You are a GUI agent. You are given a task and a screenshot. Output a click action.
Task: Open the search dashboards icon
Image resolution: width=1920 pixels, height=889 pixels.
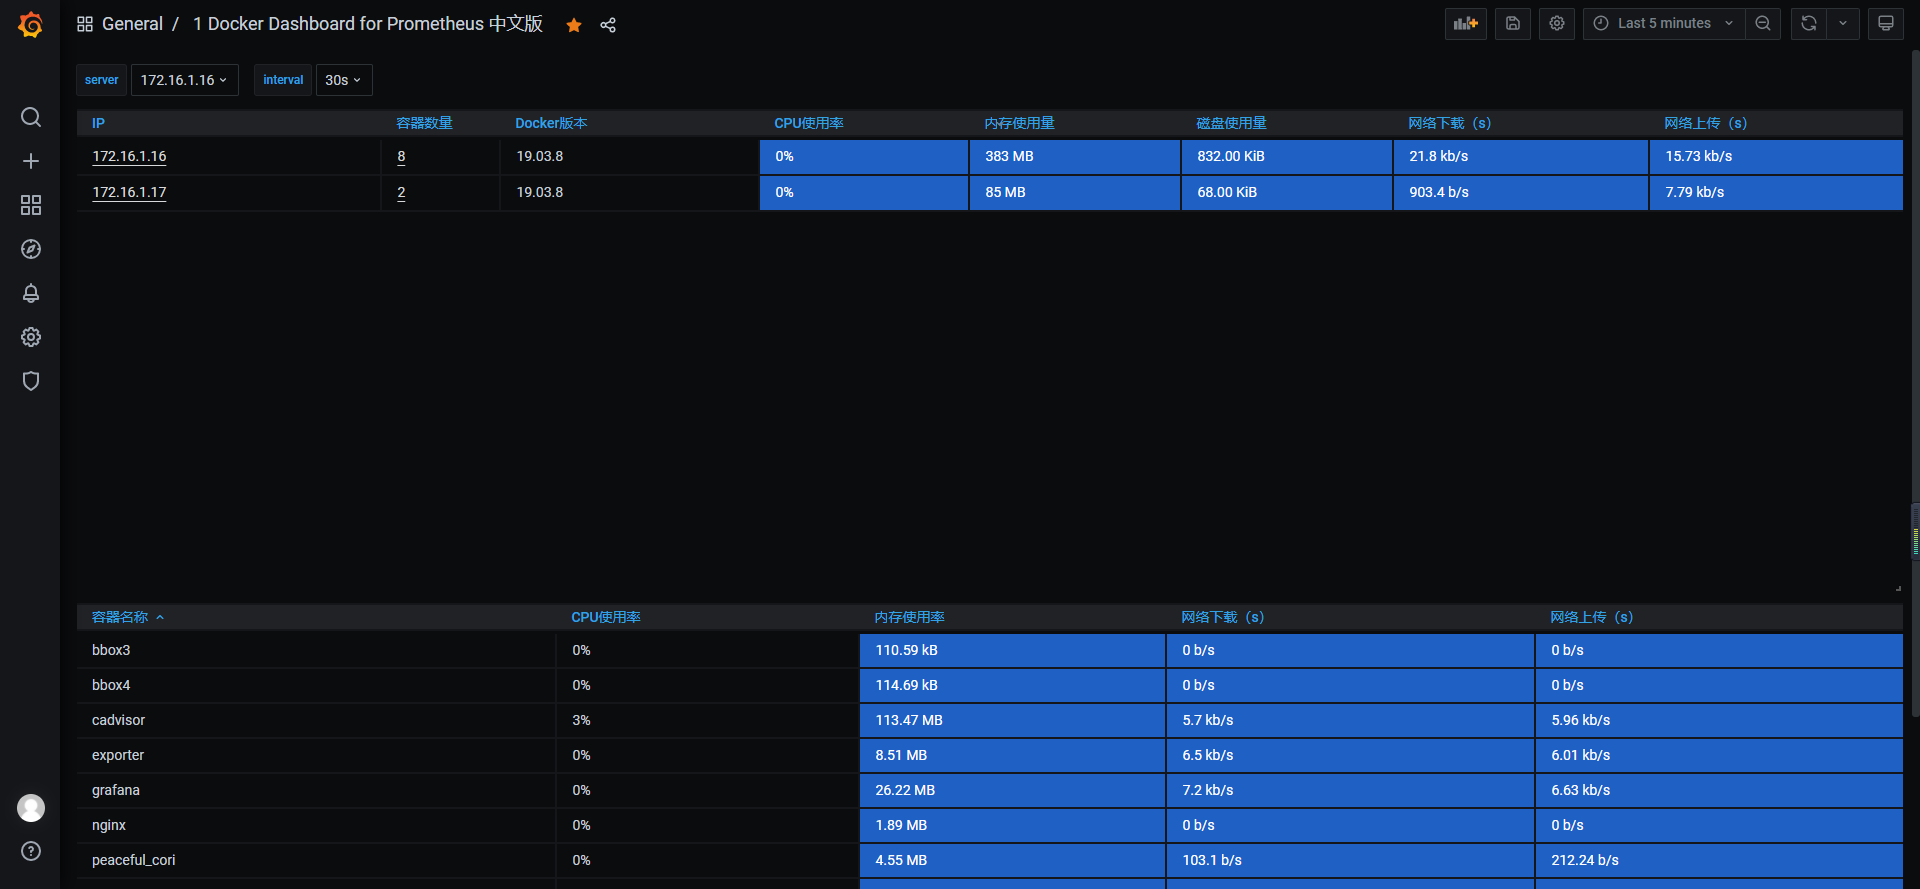[x=31, y=117]
